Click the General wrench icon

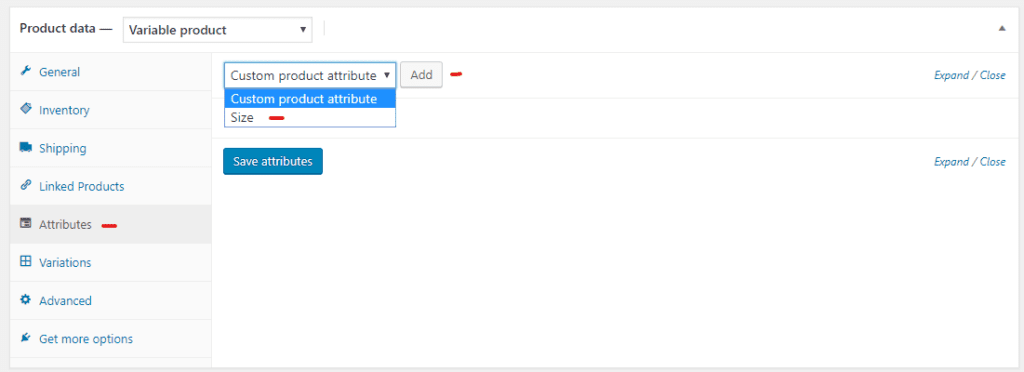point(25,71)
